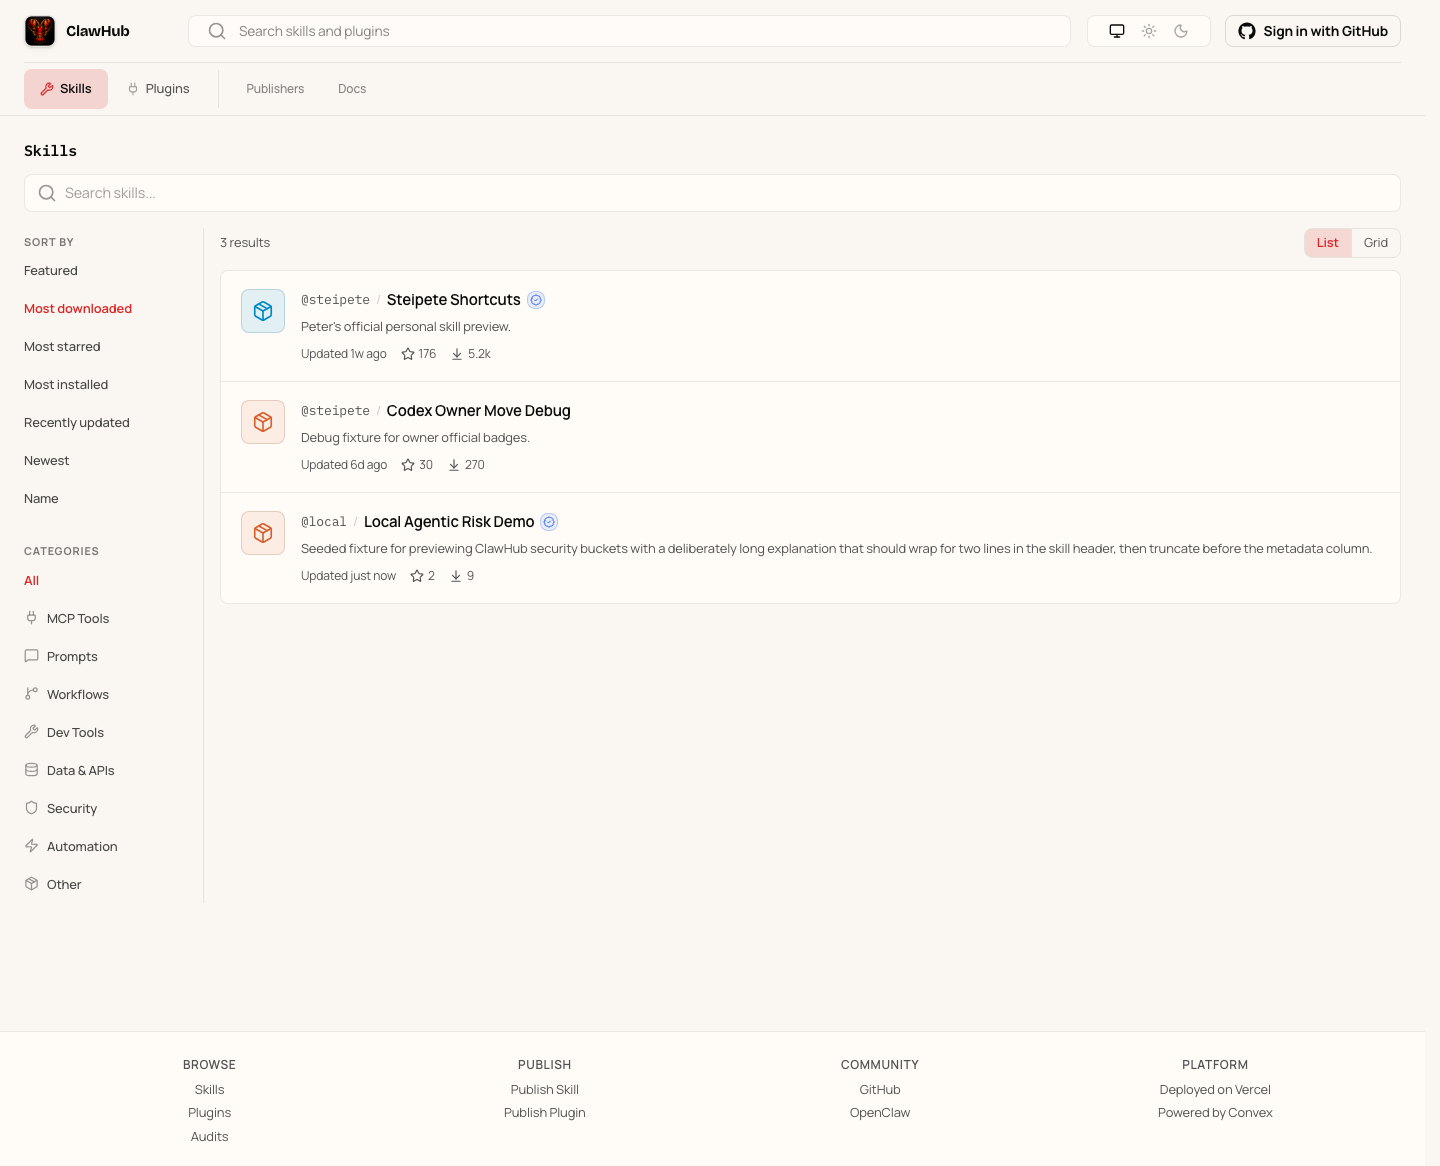The image size is (1440, 1166).
Task: Click star icon showing 30
Action: 408,465
